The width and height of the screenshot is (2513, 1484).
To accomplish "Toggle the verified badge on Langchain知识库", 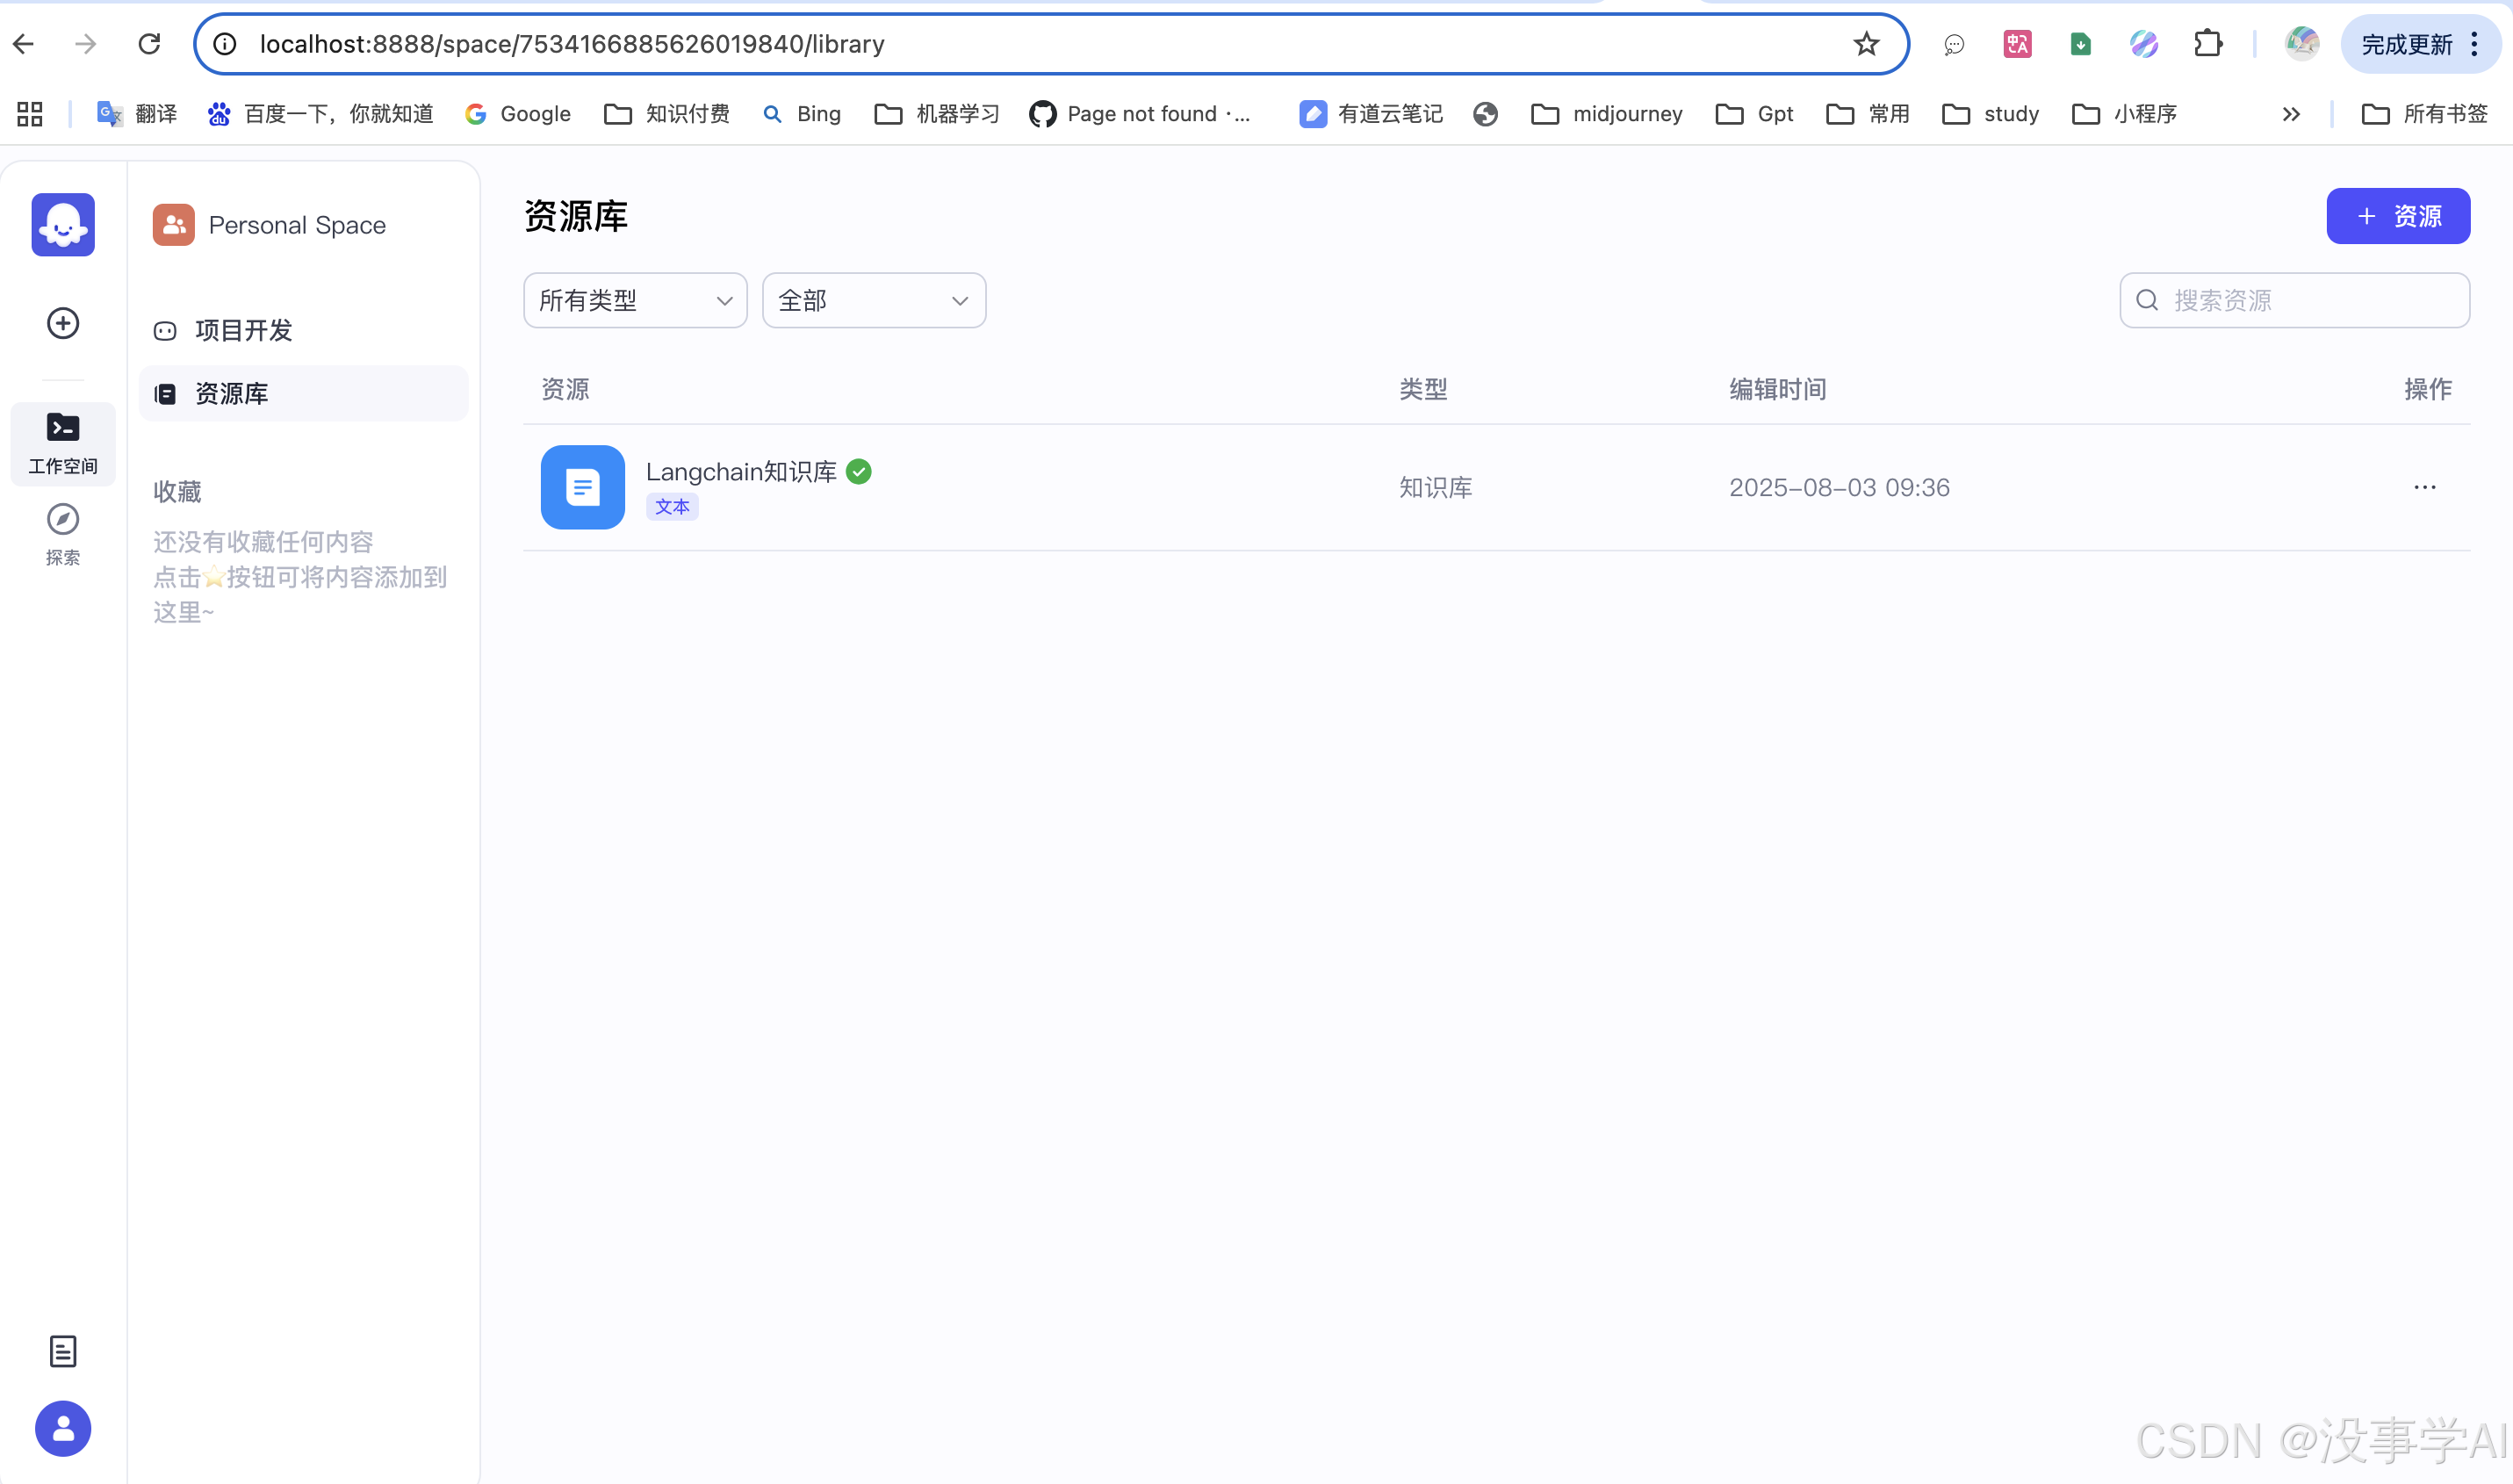I will (x=858, y=471).
